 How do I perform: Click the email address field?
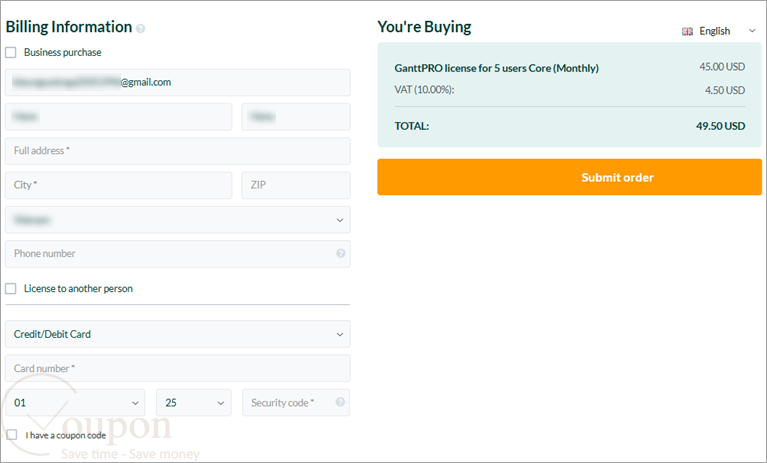(x=178, y=82)
